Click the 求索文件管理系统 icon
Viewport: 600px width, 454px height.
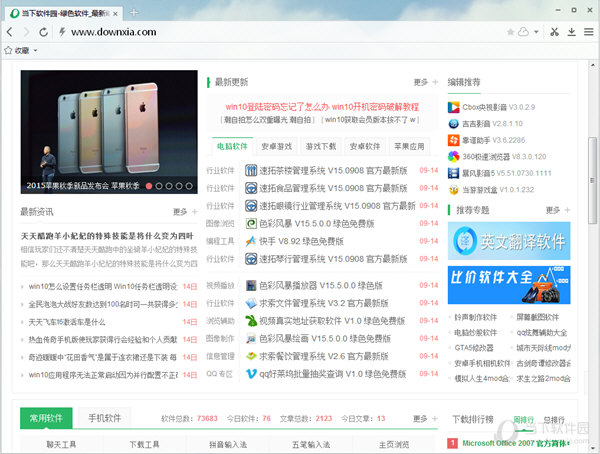click(x=251, y=303)
